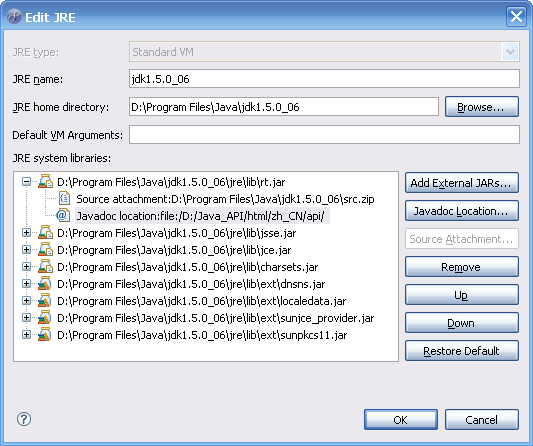This screenshot has width=533, height=446.
Task: Select the Source attachment file icon
Action: 64,199
